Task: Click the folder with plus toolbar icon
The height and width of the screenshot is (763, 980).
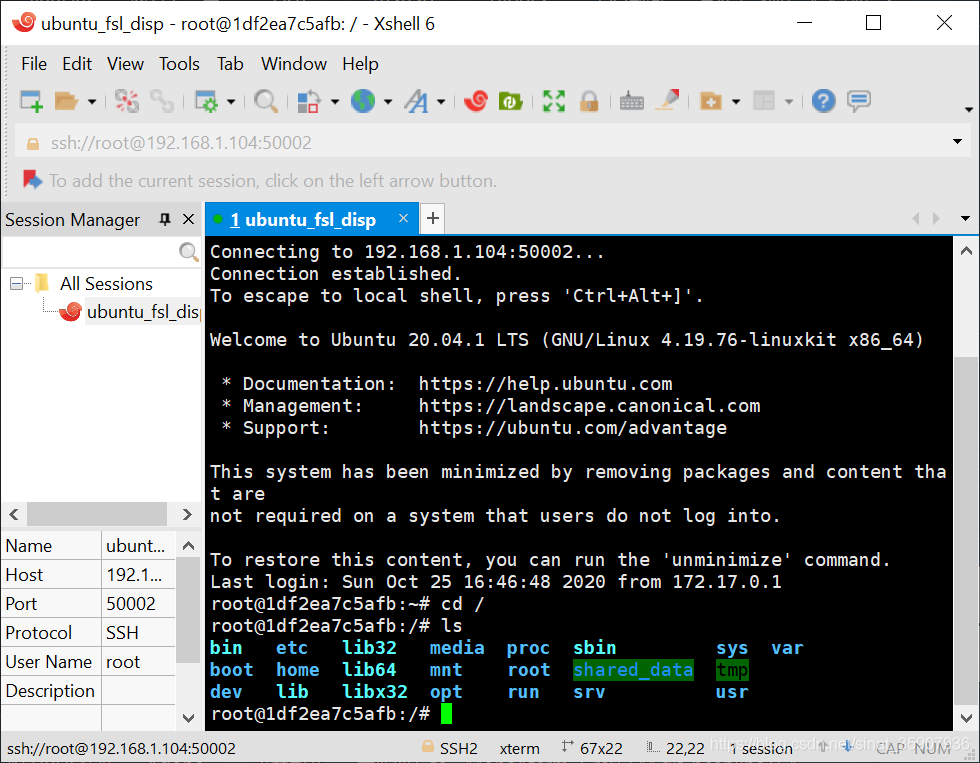Action: pyautogui.click(x=711, y=101)
